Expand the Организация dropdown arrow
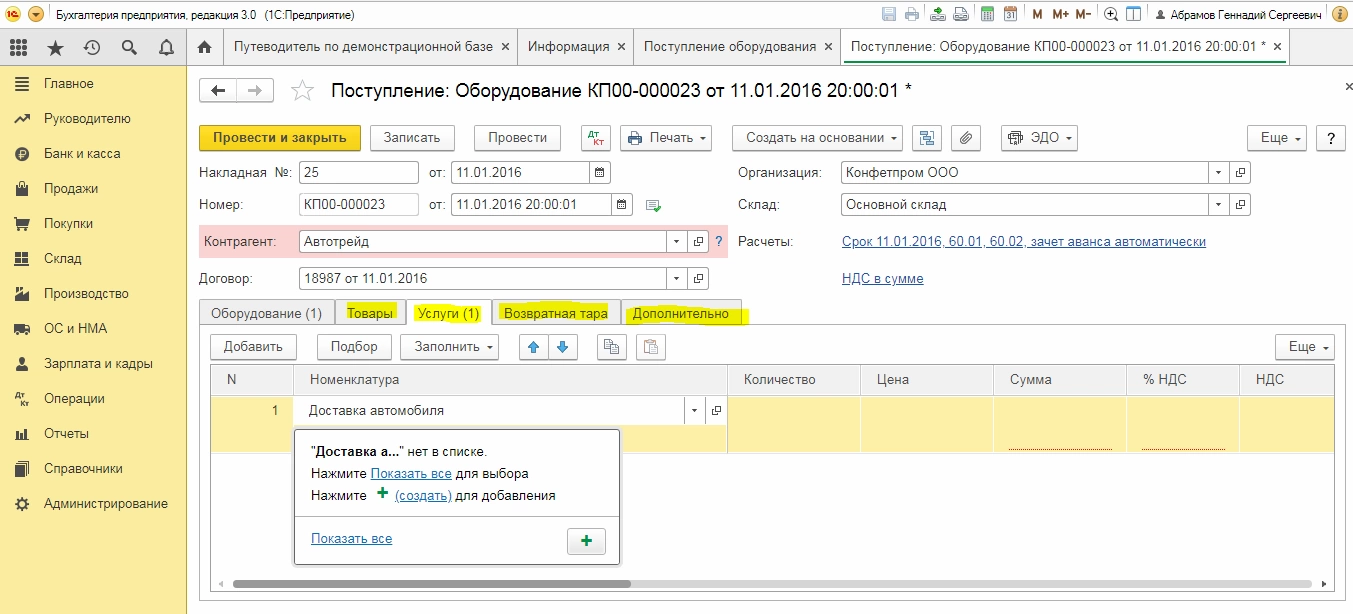Viewport: 1353px width, 614px height. pos(1218,172)
